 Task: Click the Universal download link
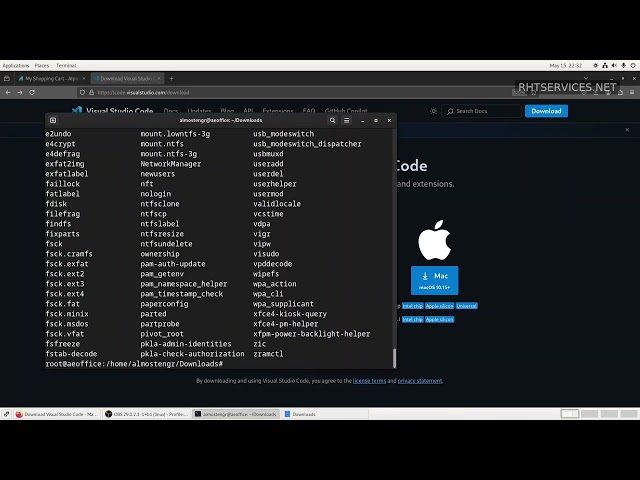[467, 306]
